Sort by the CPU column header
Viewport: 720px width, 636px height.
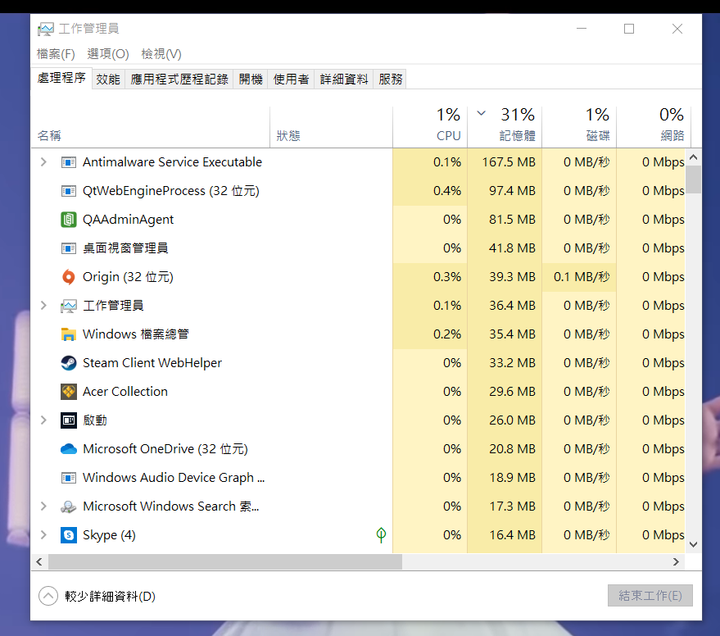tap(430, 127)
